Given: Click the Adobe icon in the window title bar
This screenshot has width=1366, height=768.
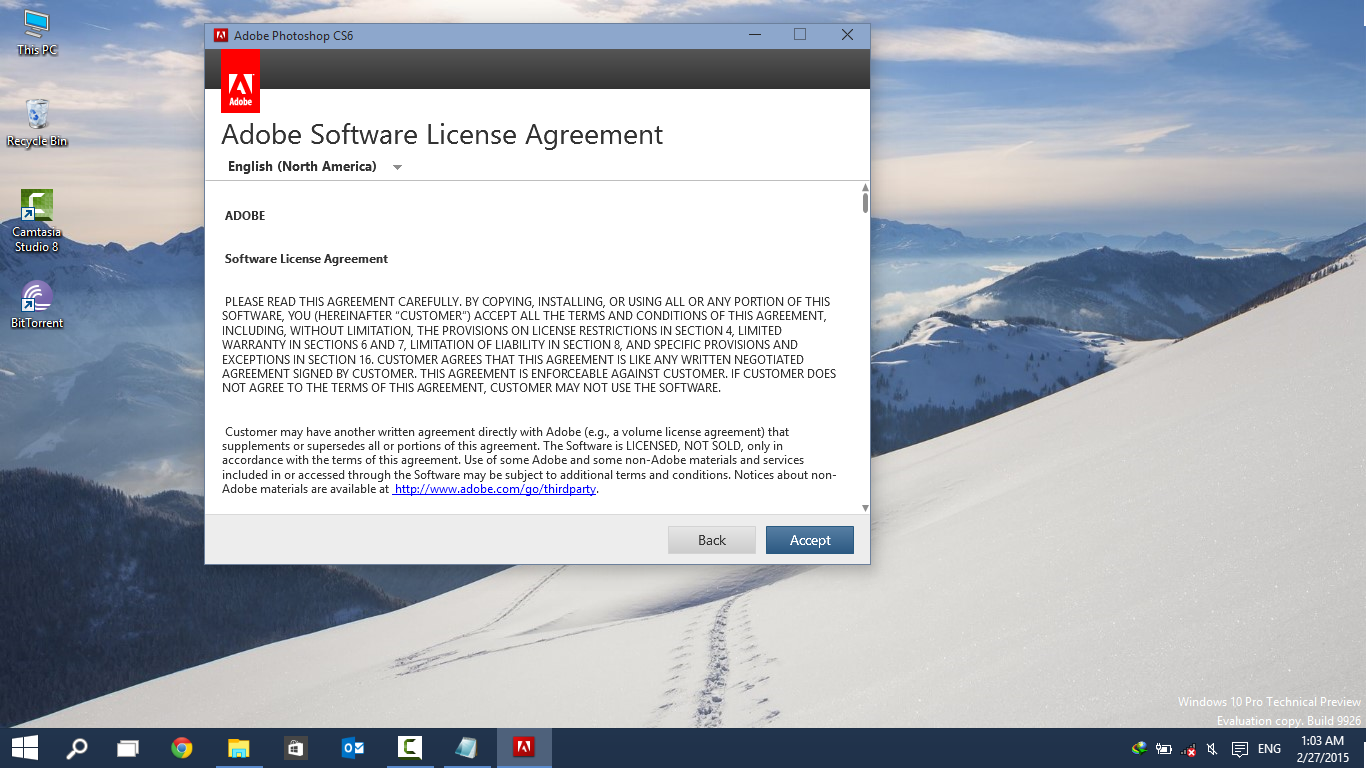Looking at the screenshot, I should tap(221, 35).
